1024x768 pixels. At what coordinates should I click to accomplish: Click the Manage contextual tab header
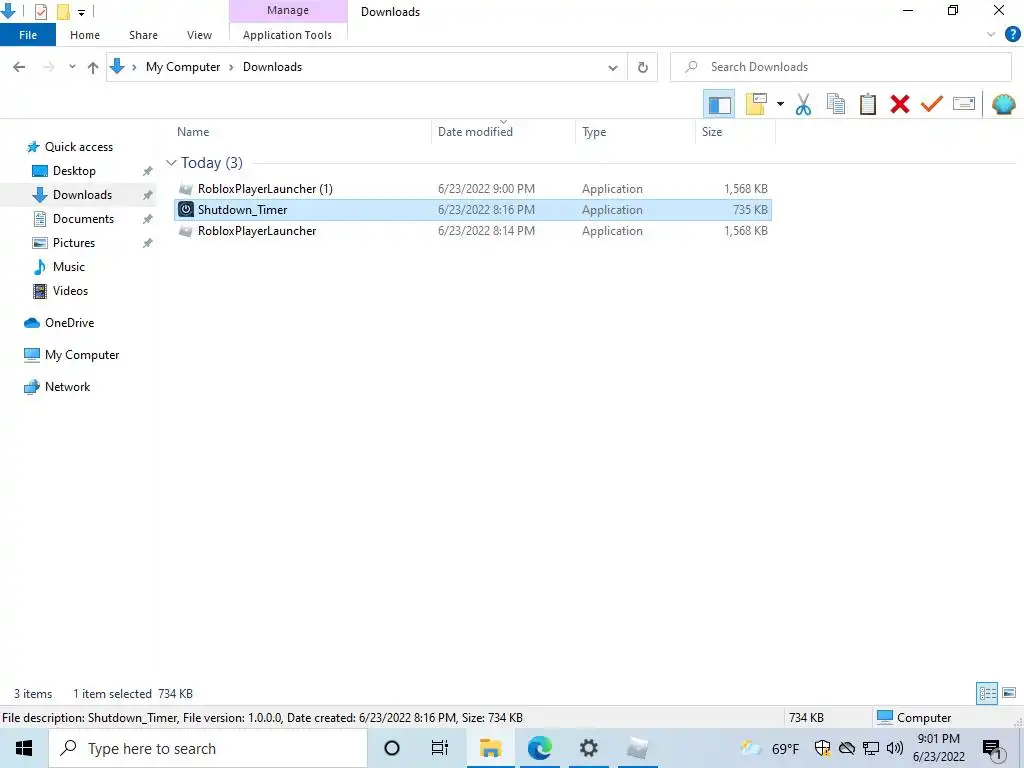click(288, 10)
